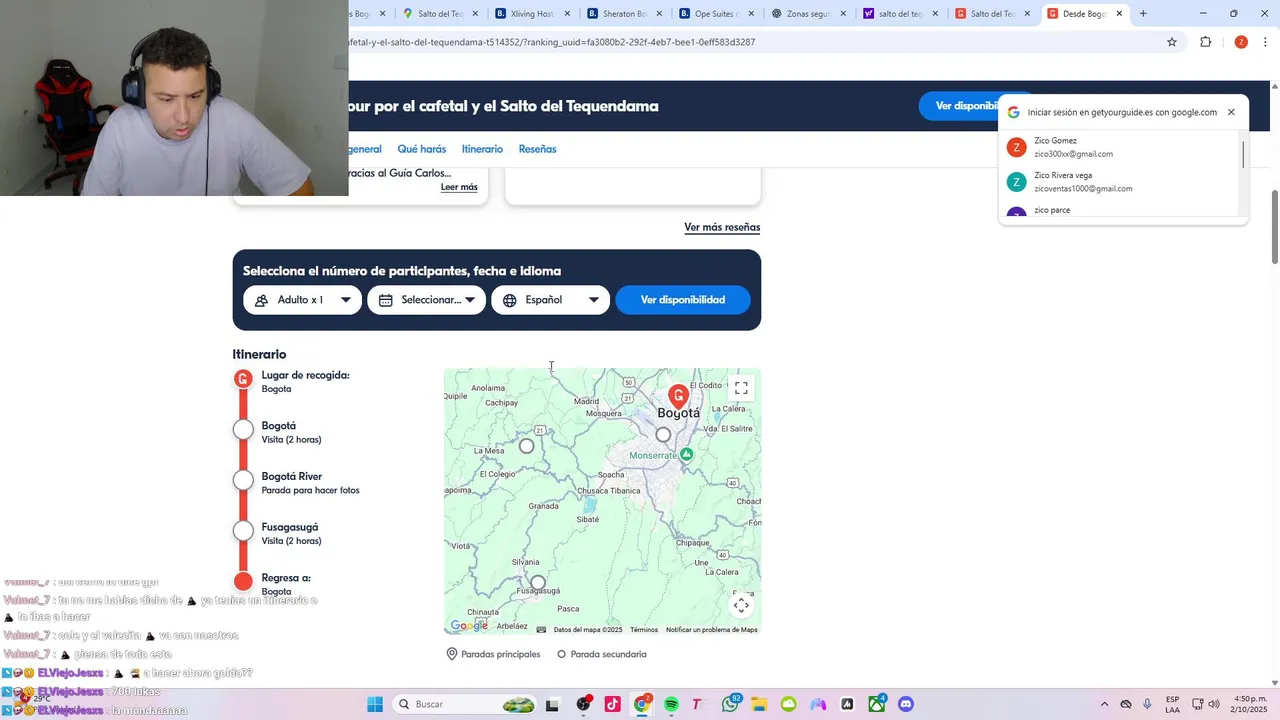Click the red G pin on Bogotá
1280x720 pixels.
[678, 396]
